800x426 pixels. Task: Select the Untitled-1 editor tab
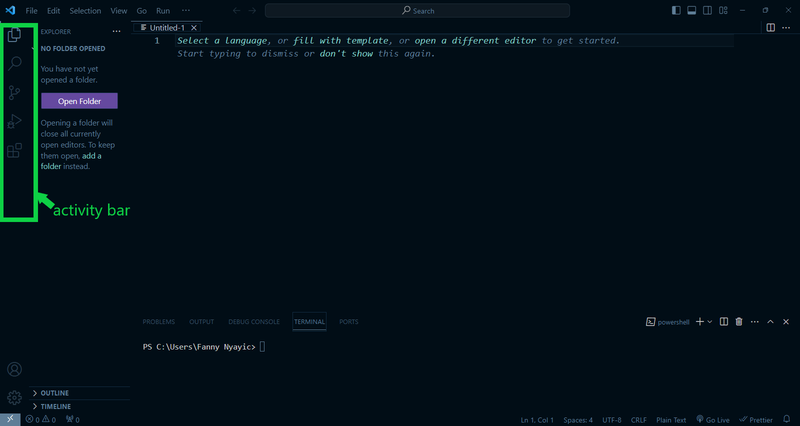coord(166,28)
